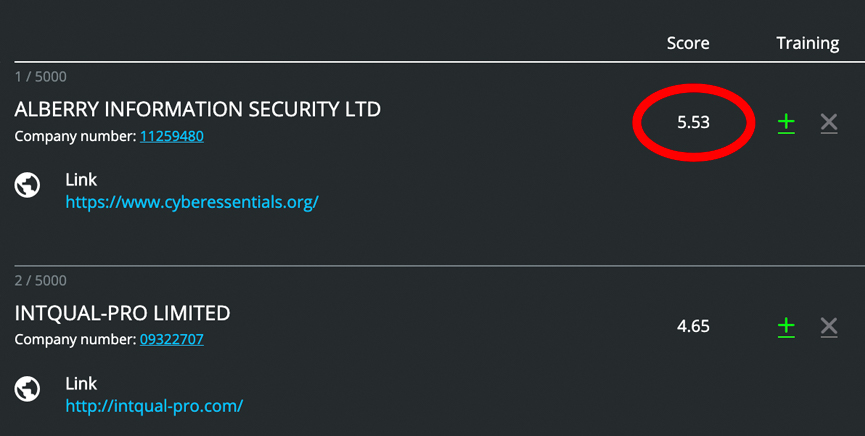
Task: Click green plus for Alberry Information Security
Action: point(786,123)
